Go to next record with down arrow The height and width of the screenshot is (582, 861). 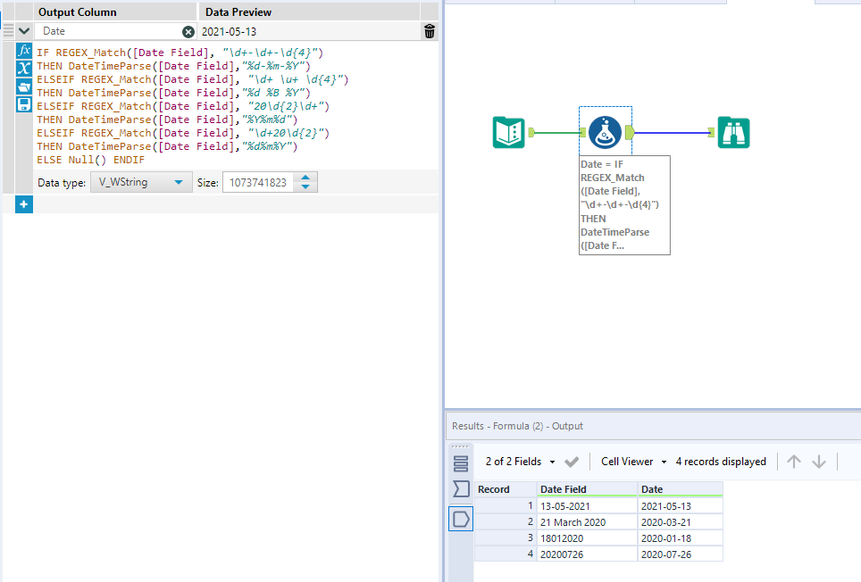[x=819, y=462]
